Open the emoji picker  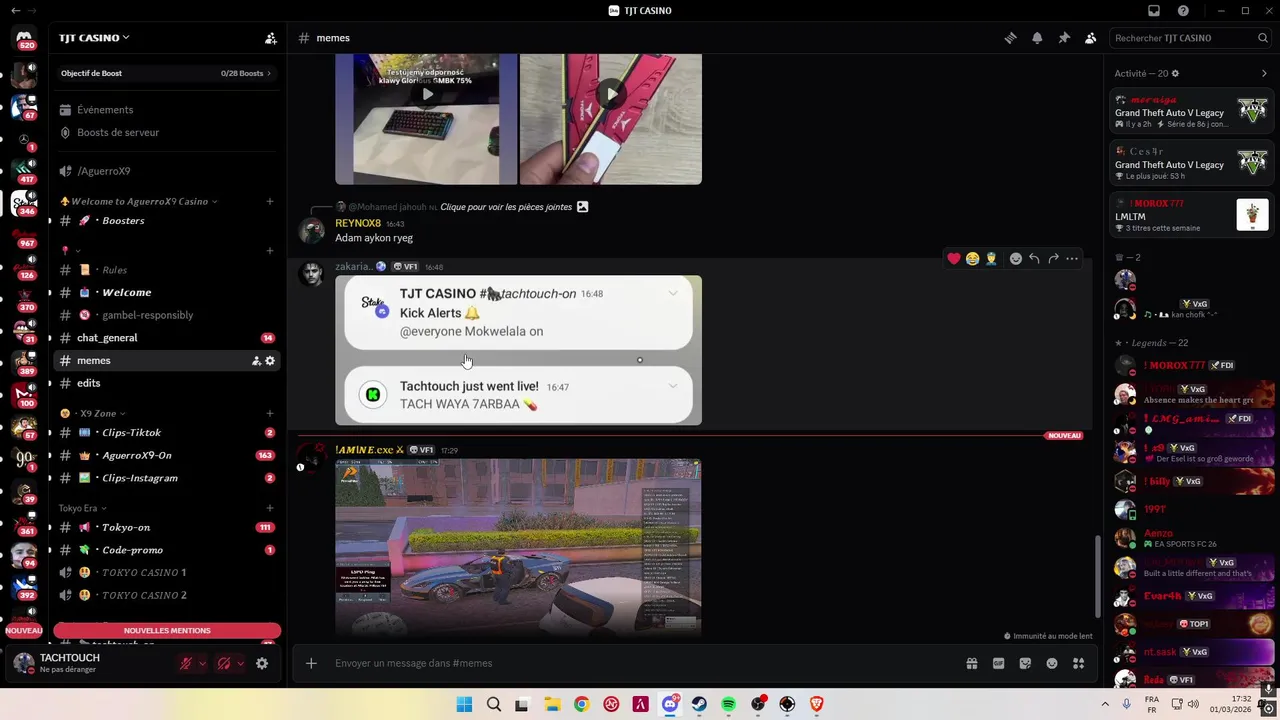1052,663
